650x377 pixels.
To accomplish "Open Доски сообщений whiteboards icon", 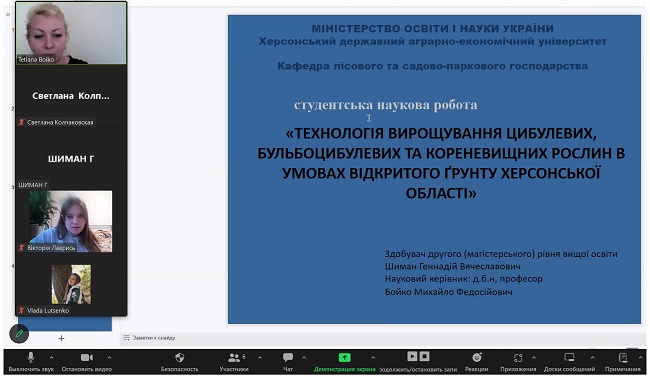I will (x=569, y=358).
